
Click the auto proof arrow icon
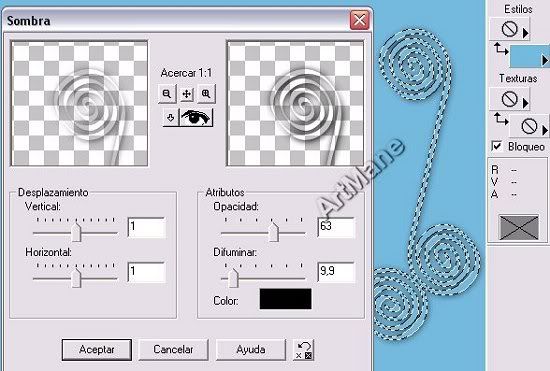pos(171,118)
